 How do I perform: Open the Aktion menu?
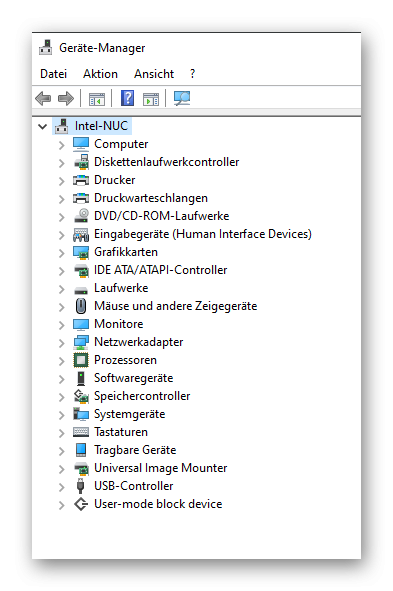[x=100, y=74]
